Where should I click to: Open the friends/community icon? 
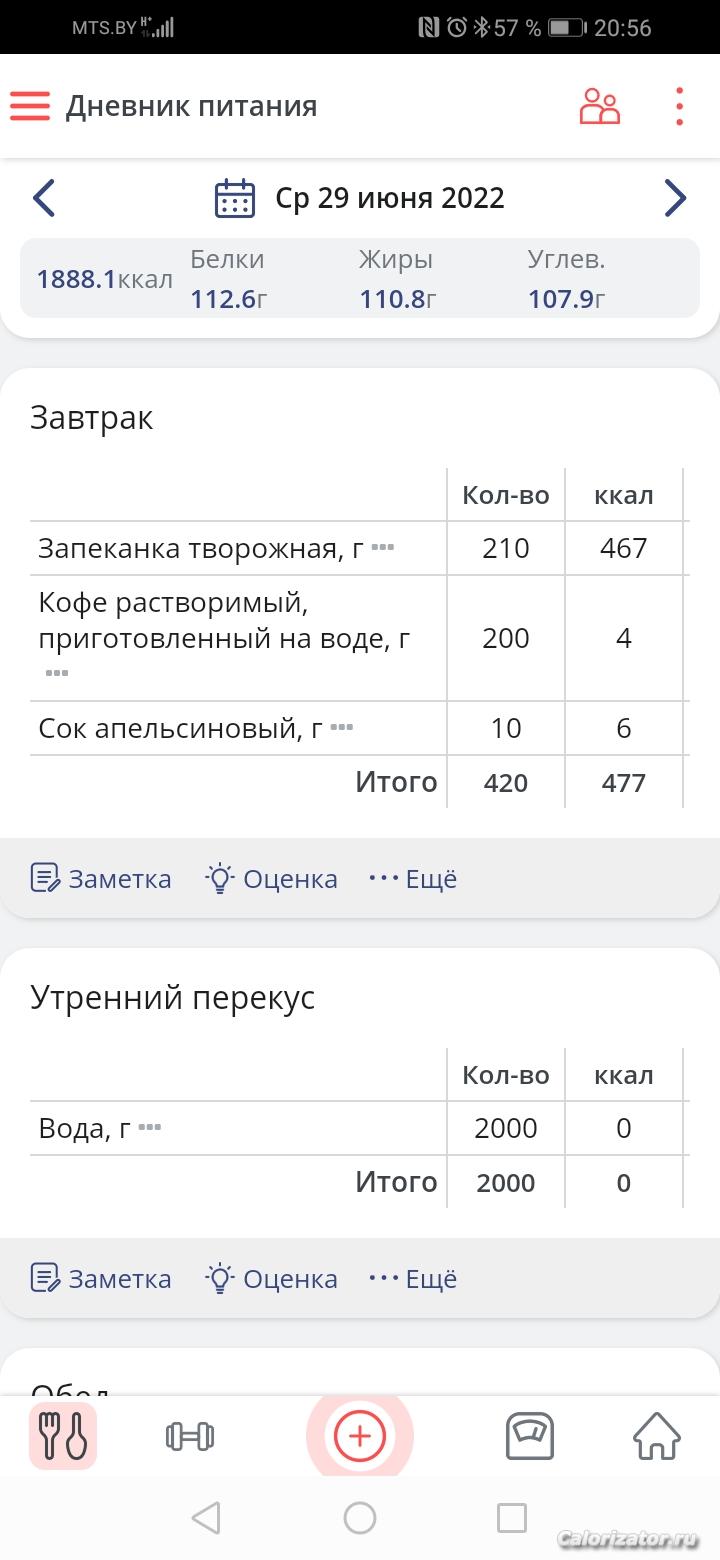pyautogui.click(x=599, y=106)
